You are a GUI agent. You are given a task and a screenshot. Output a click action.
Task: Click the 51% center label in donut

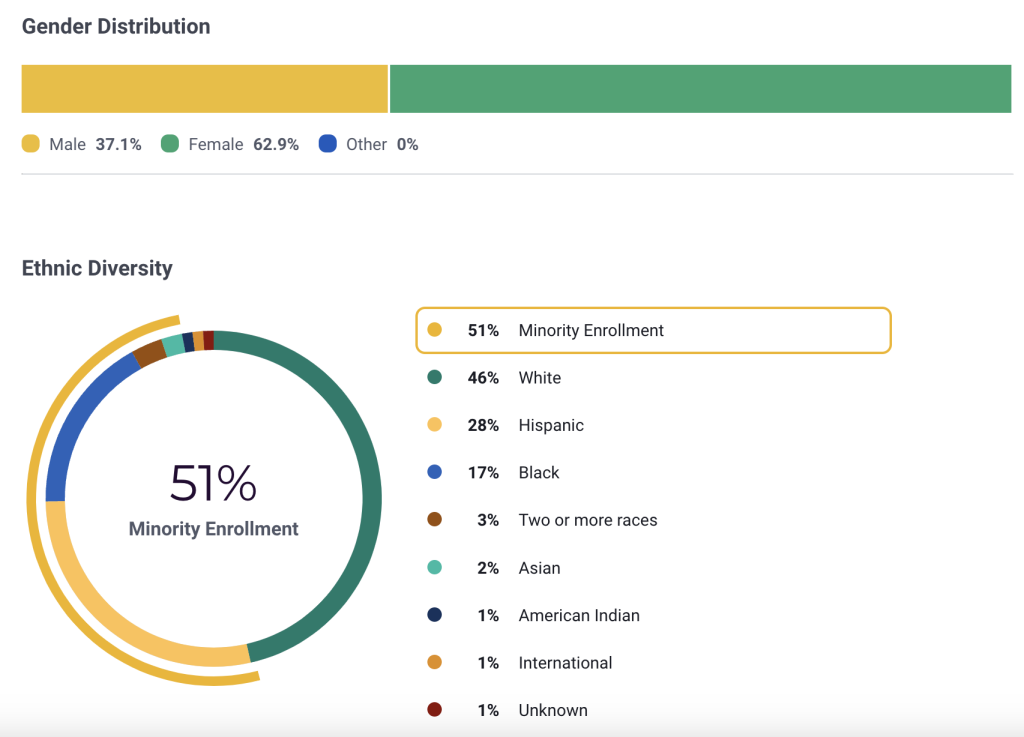tap(213, 484)
